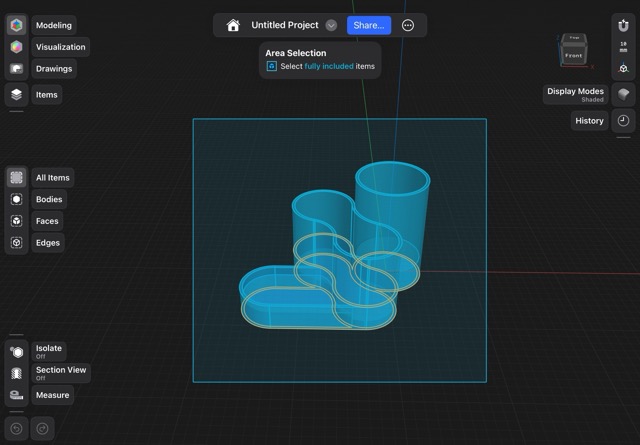Click the Isolate Off label

(x=49, y=351)
